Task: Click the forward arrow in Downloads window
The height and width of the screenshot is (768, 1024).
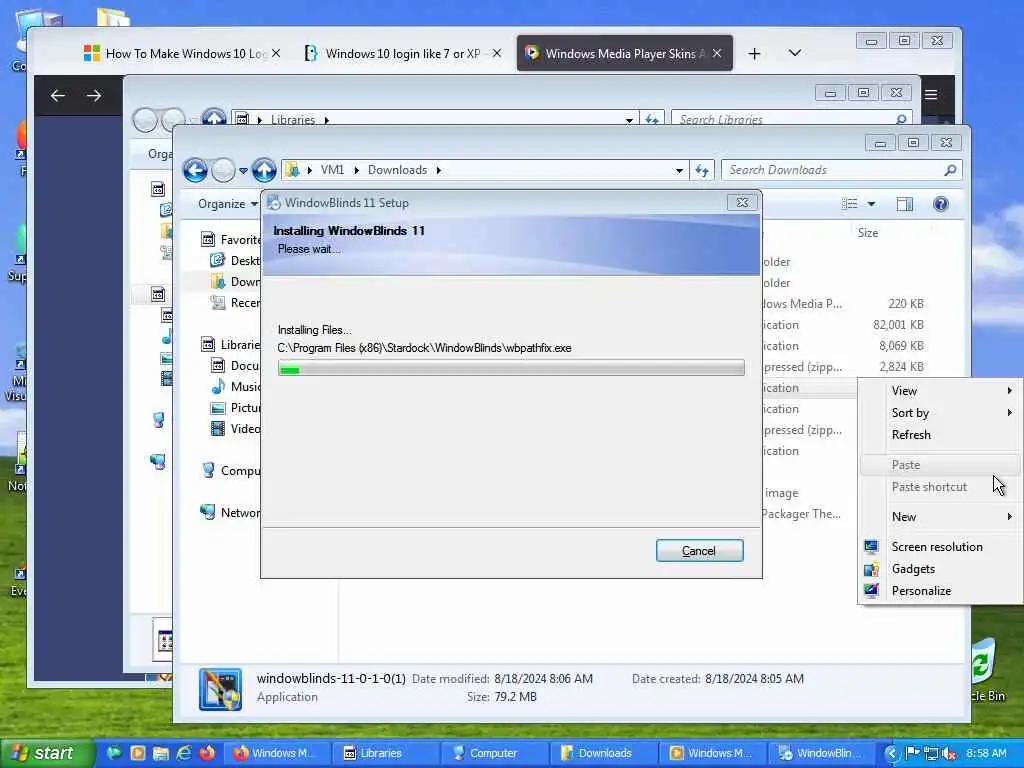Action: (x=223, y=170)
